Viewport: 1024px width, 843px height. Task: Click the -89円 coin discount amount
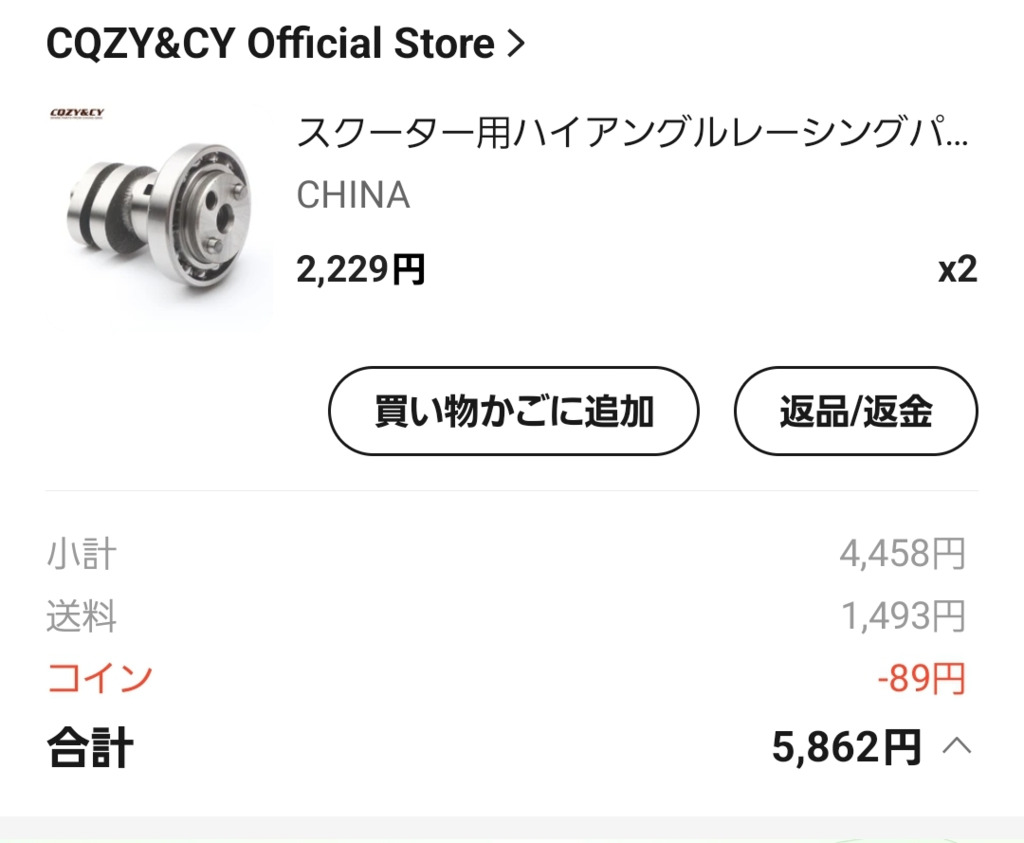pos(921,678)
